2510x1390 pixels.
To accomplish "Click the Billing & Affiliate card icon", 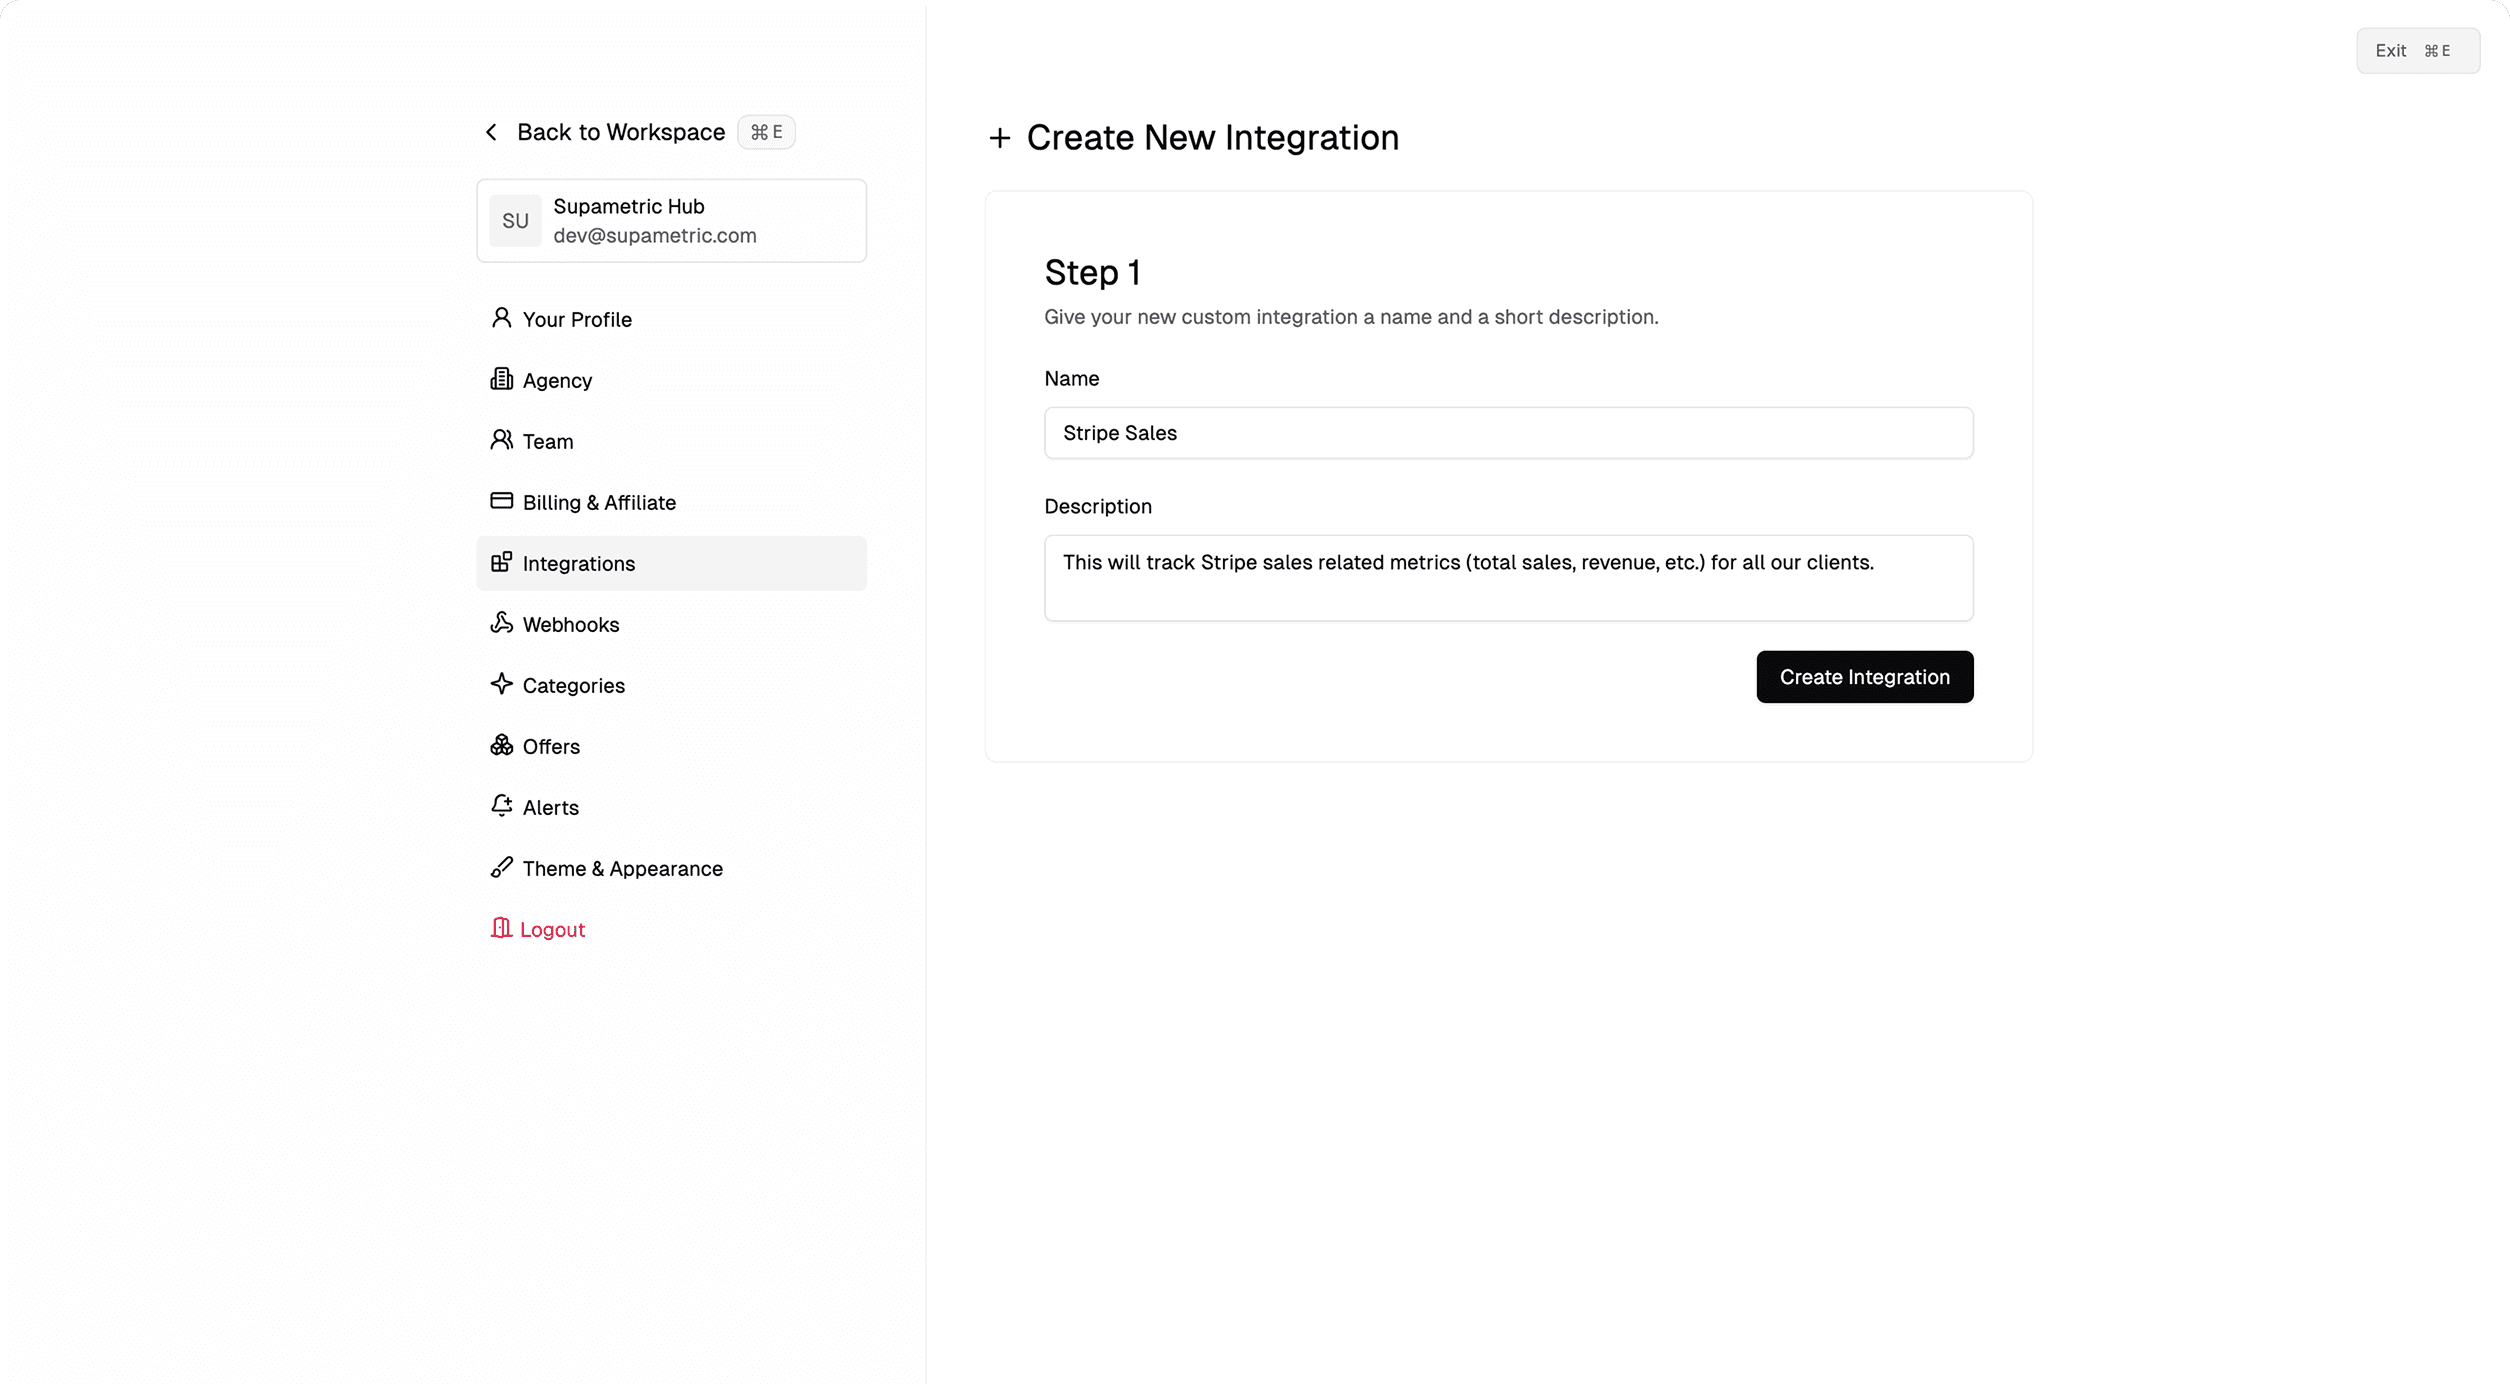I will 501,501.
